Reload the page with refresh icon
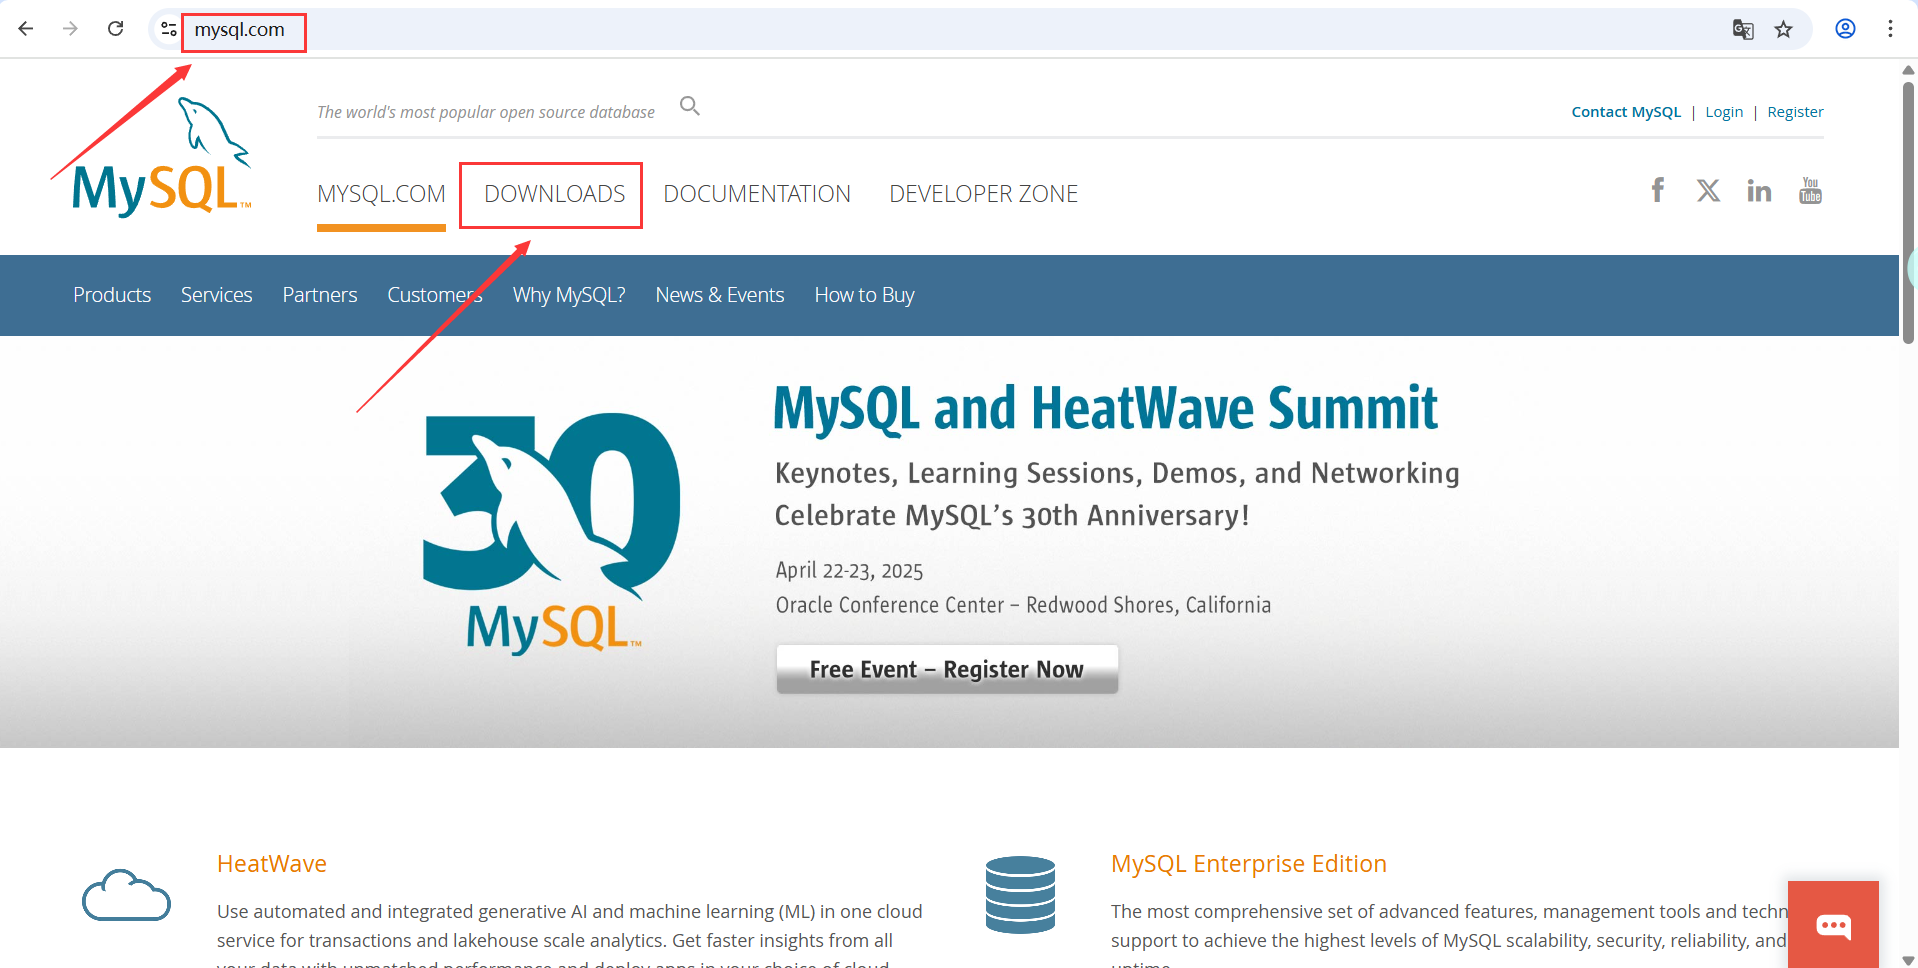This screenshot has width=1918, height=968. pos(116,29)
